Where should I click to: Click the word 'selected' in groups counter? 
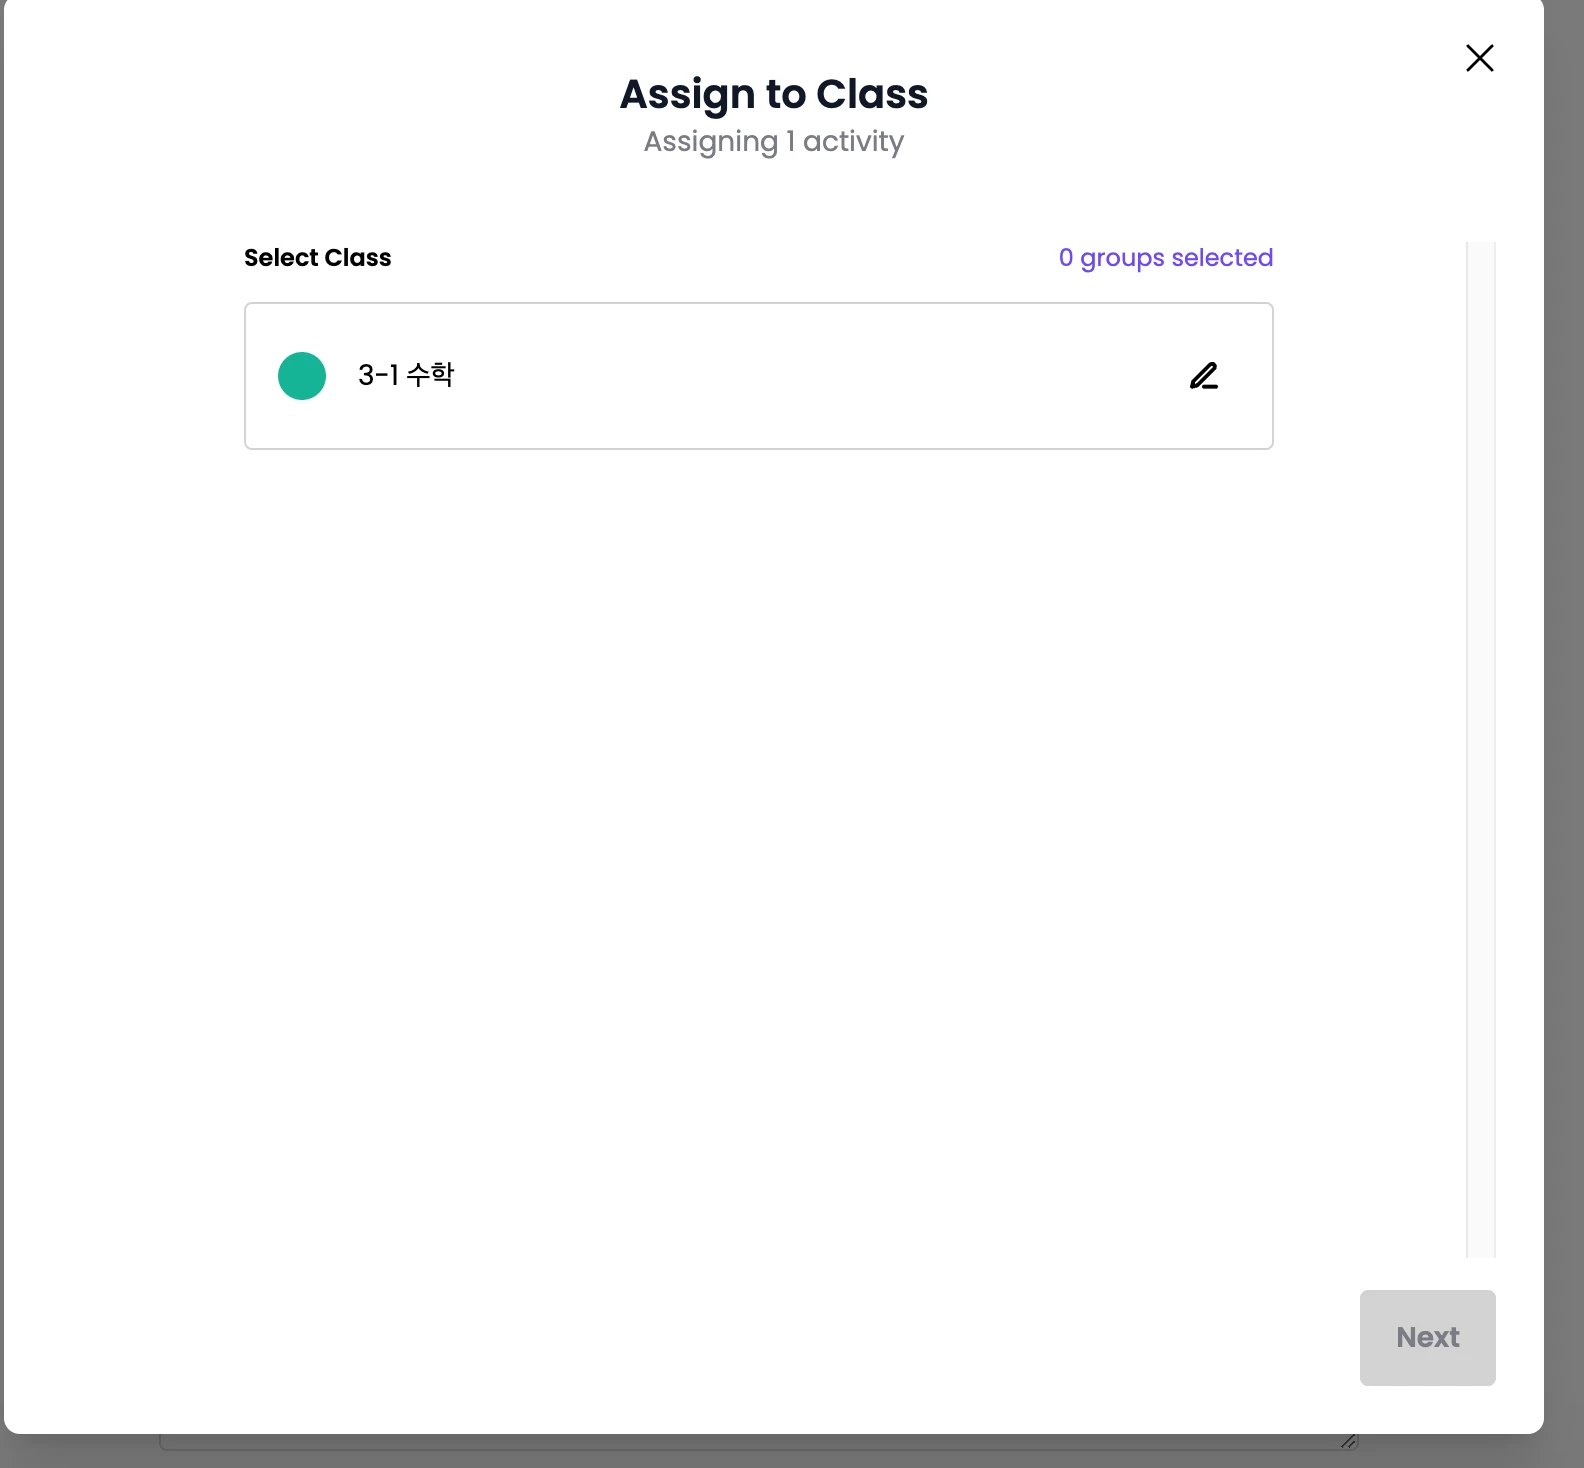[1222, 258]
